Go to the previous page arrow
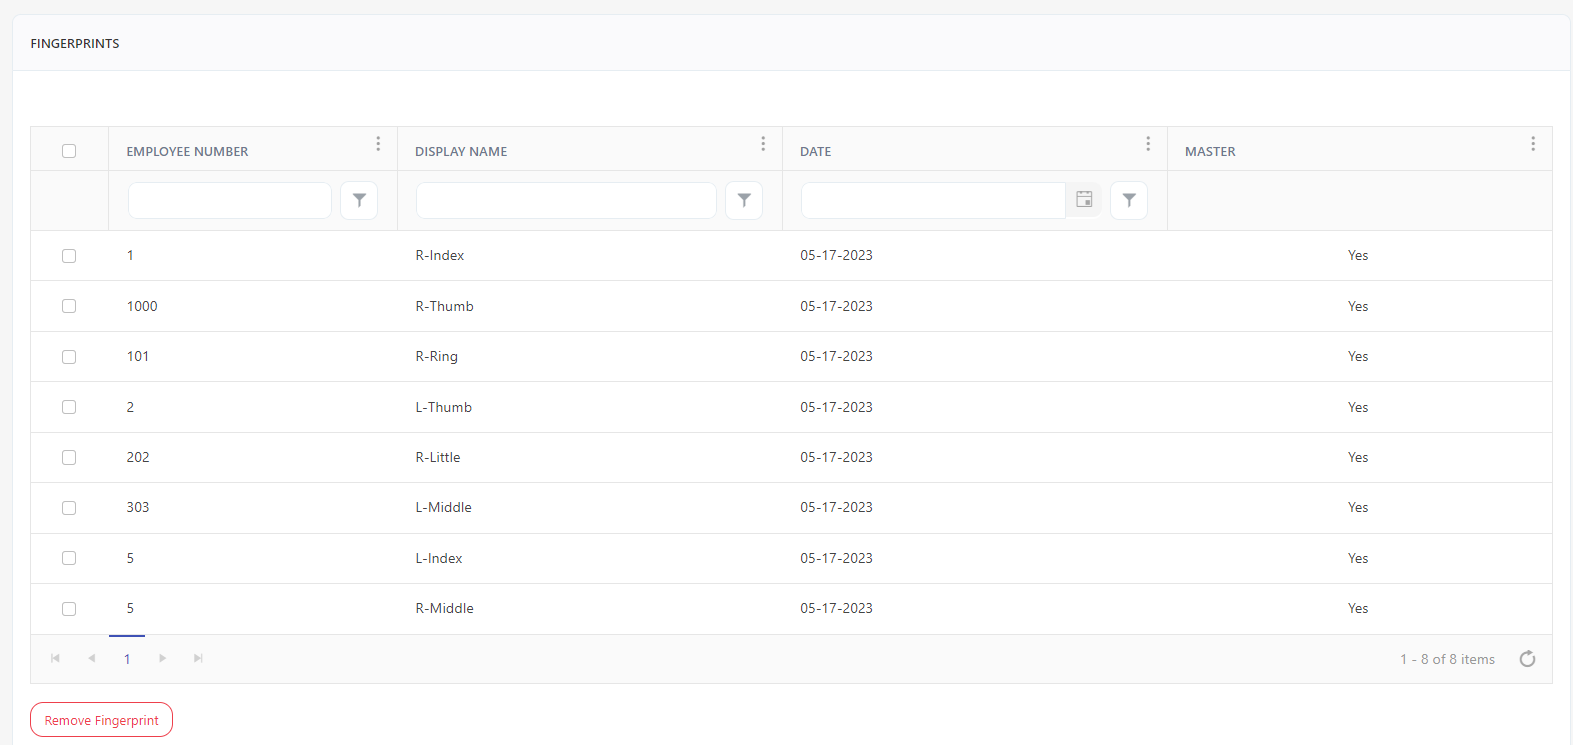This screenshot has height=745, width=1573. [92, 658]
